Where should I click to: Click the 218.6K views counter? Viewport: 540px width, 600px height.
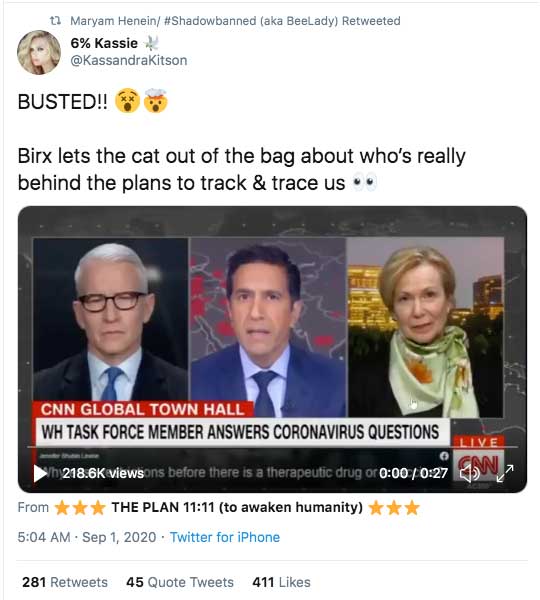click(103, 474)
